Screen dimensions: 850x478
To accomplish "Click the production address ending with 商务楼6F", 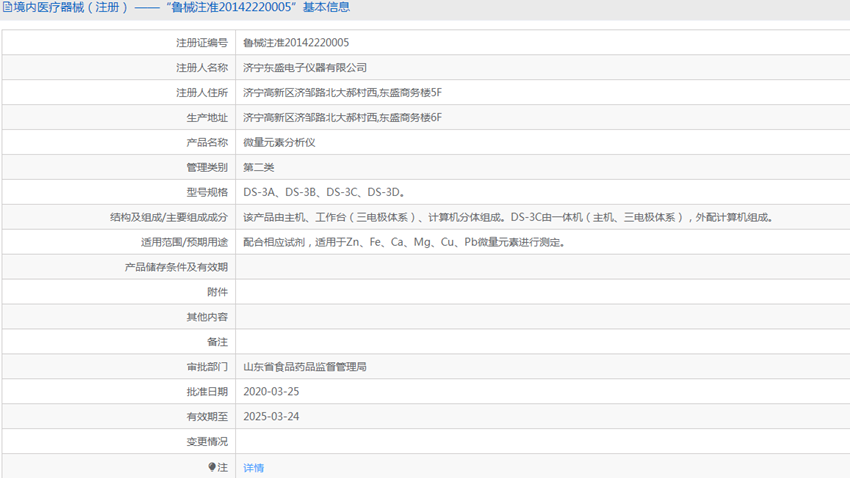I will point(342,118).
